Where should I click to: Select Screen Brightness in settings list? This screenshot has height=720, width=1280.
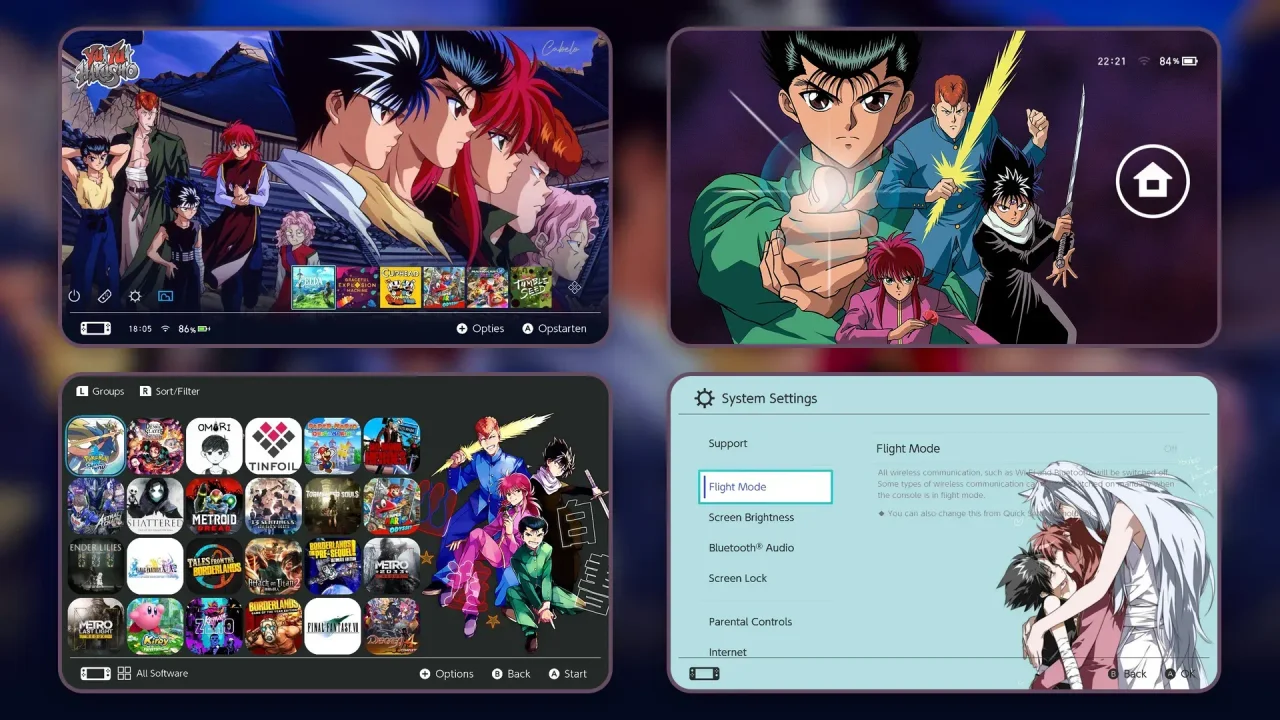(751, 517)
